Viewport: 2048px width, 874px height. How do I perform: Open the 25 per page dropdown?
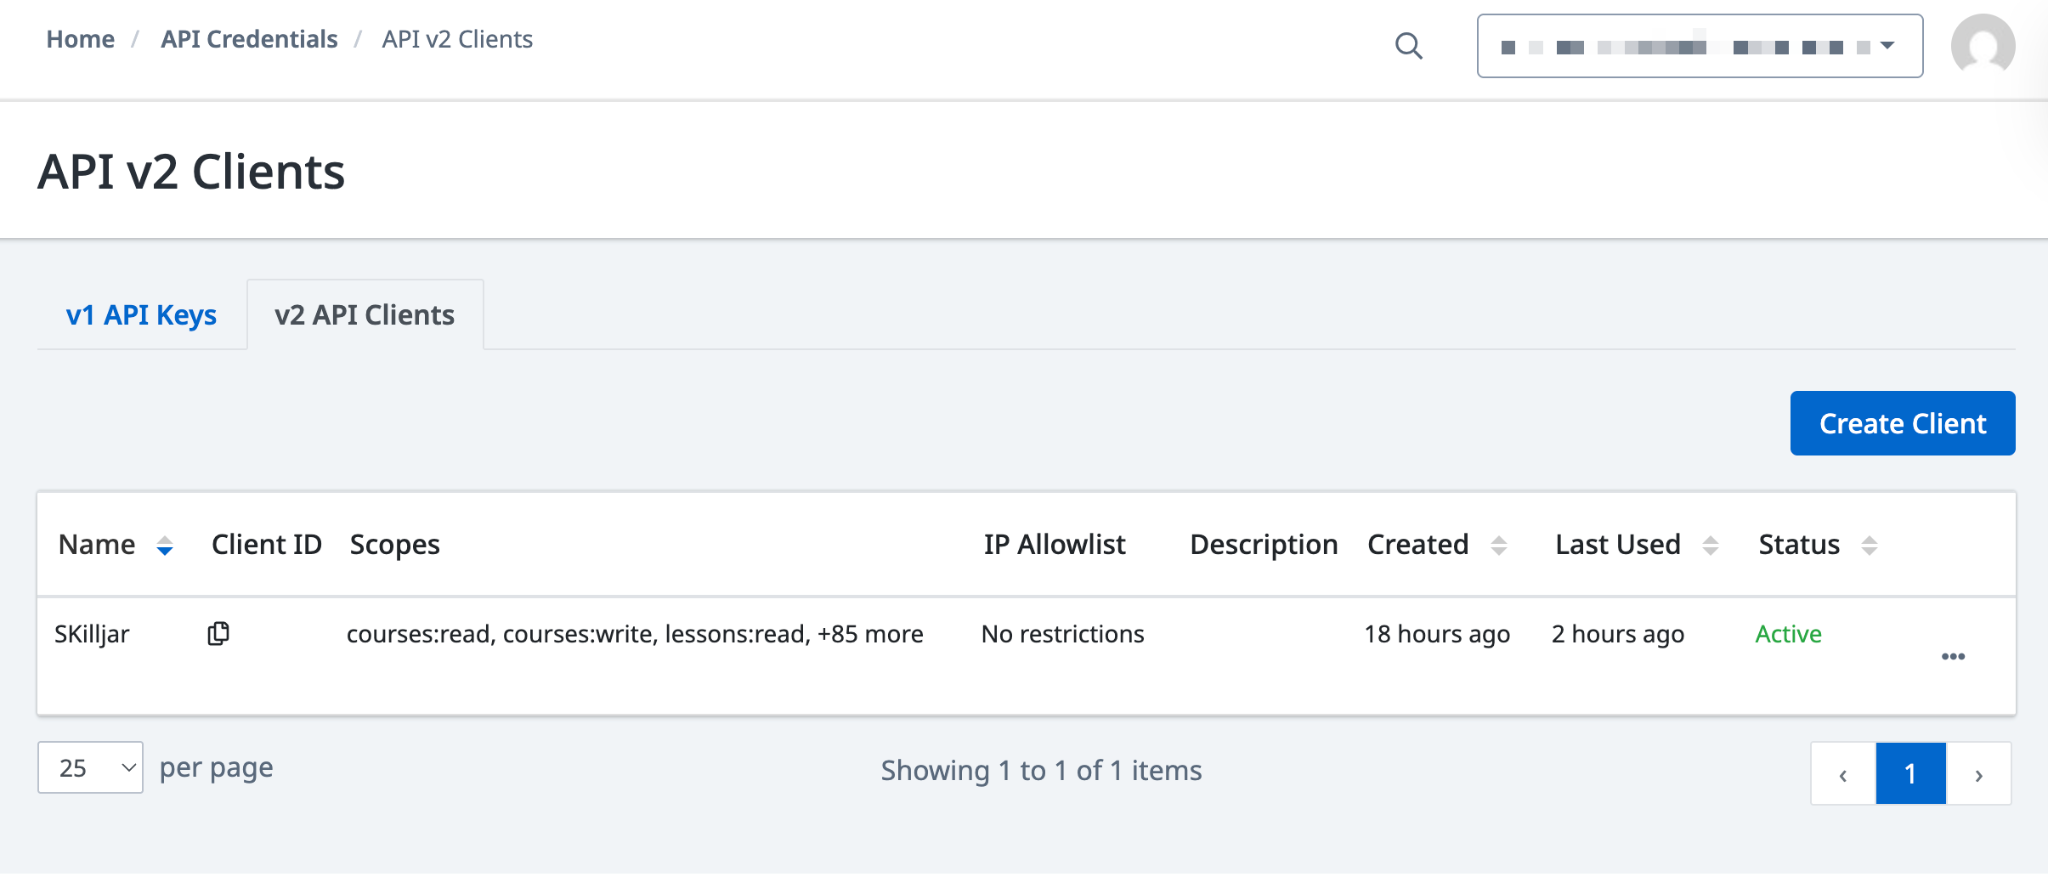pos(90,768)
